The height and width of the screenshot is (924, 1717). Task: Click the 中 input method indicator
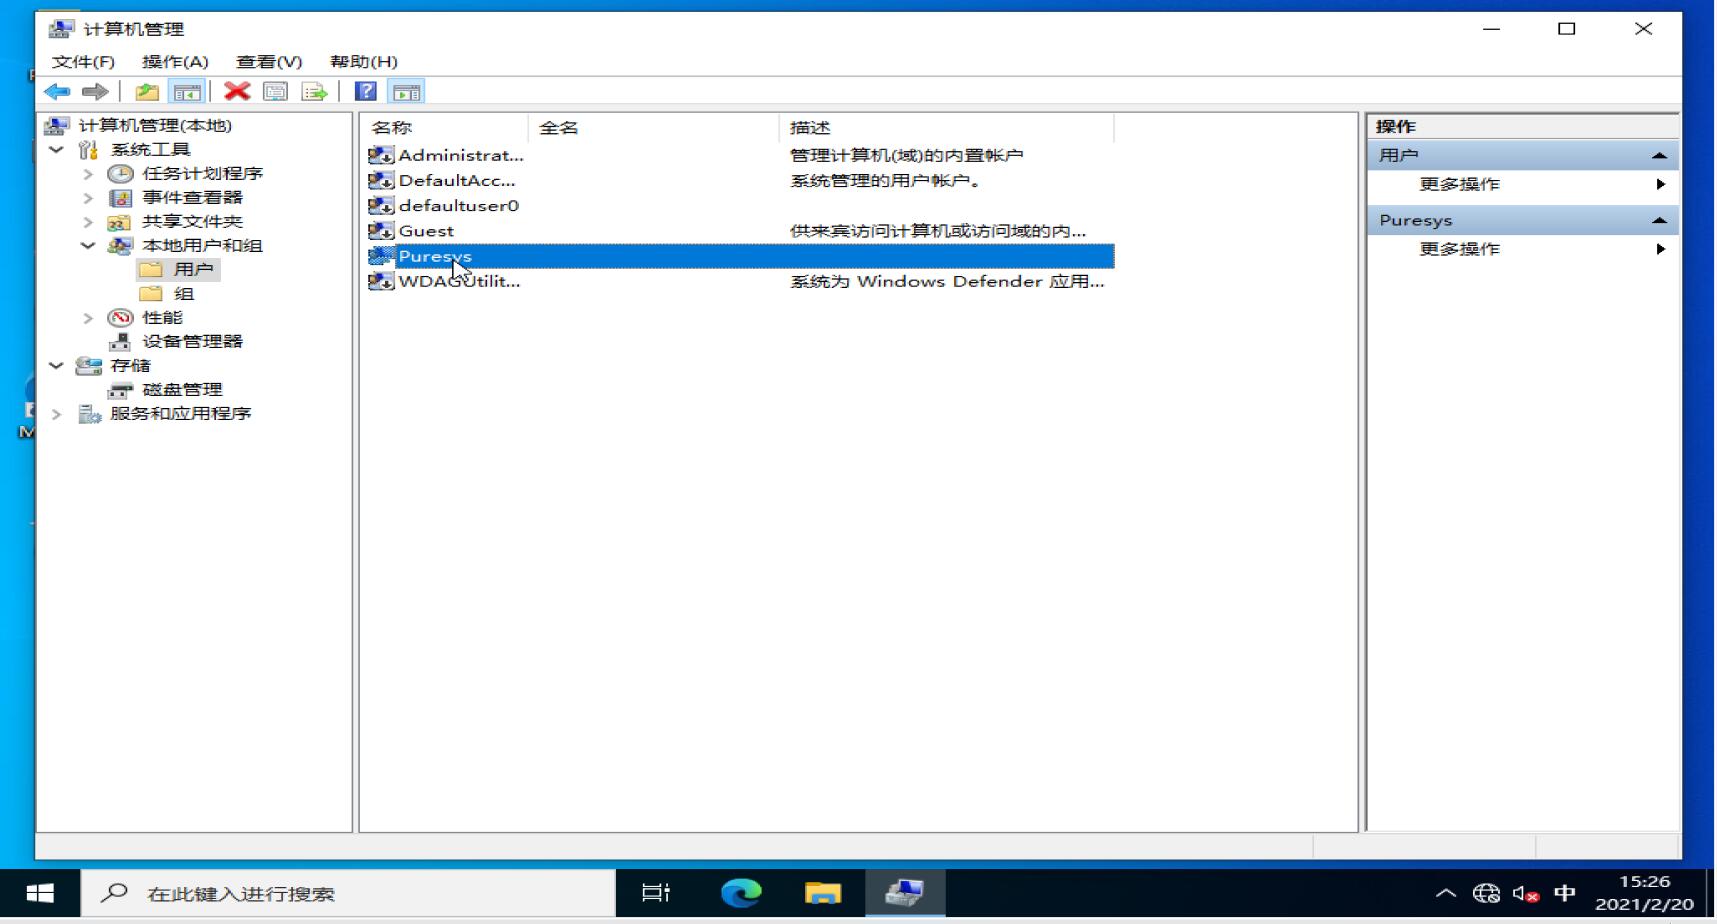(1565, 893)
